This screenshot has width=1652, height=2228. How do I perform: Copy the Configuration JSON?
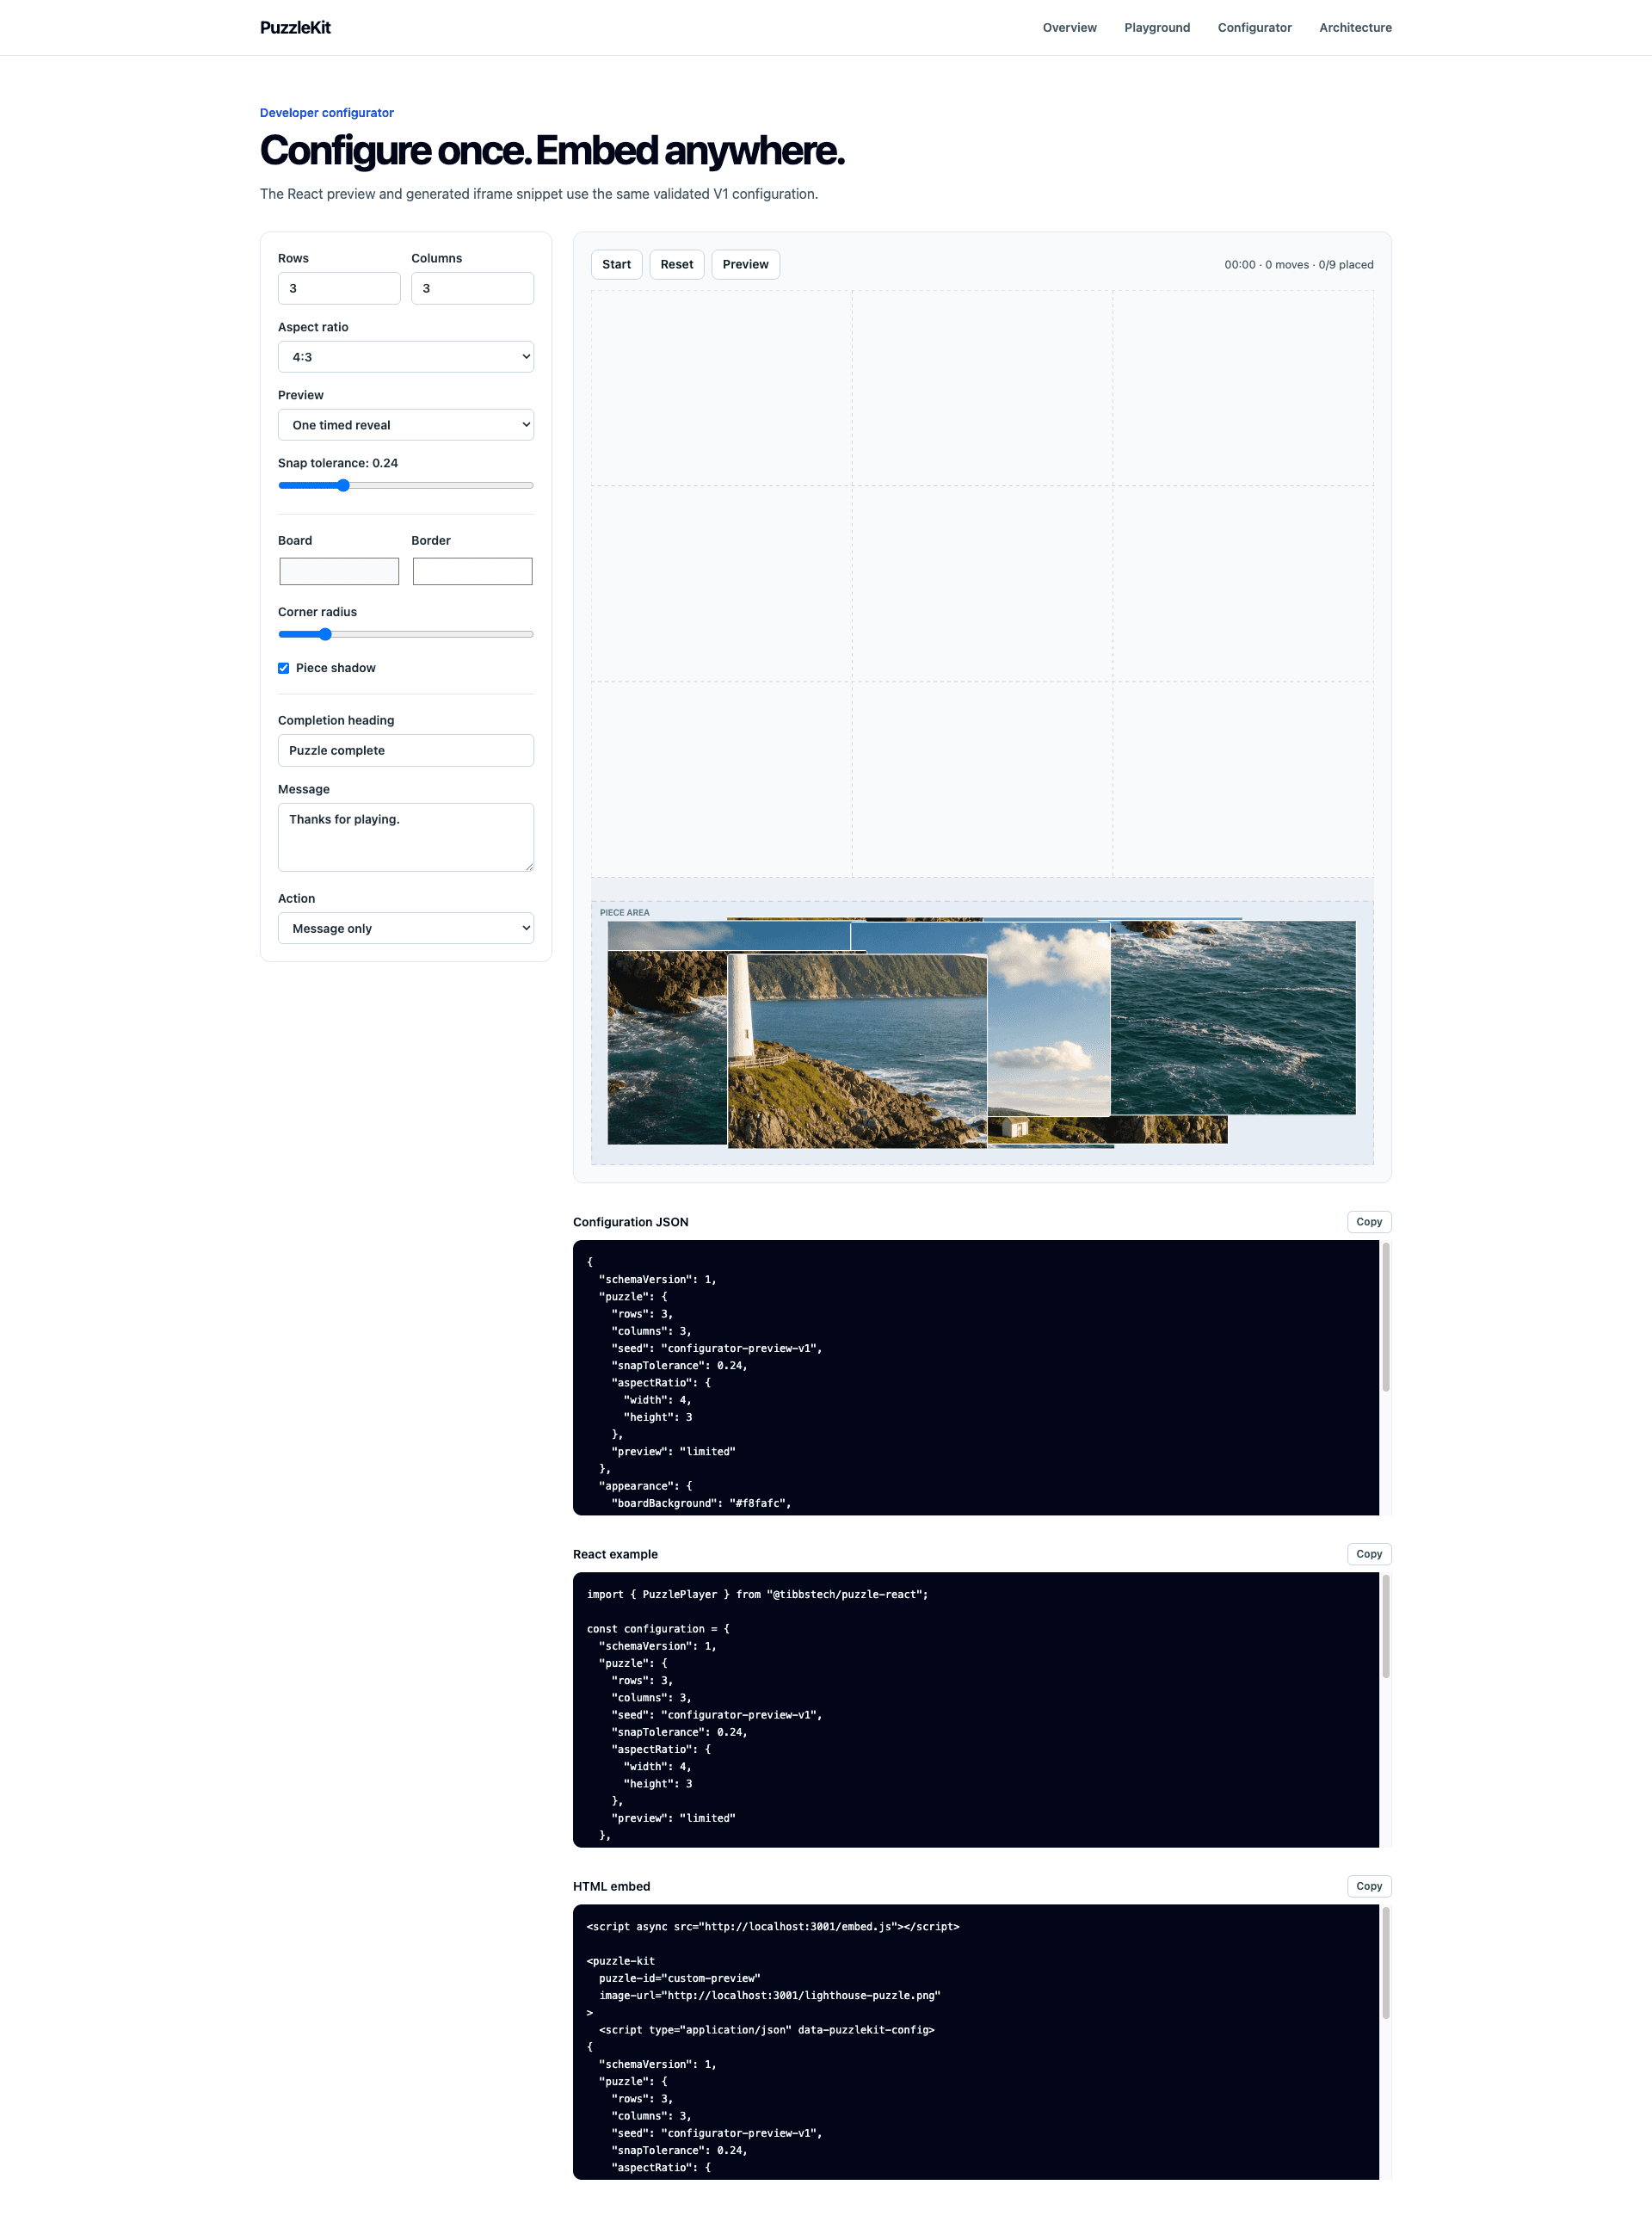pos(1369,1222)
